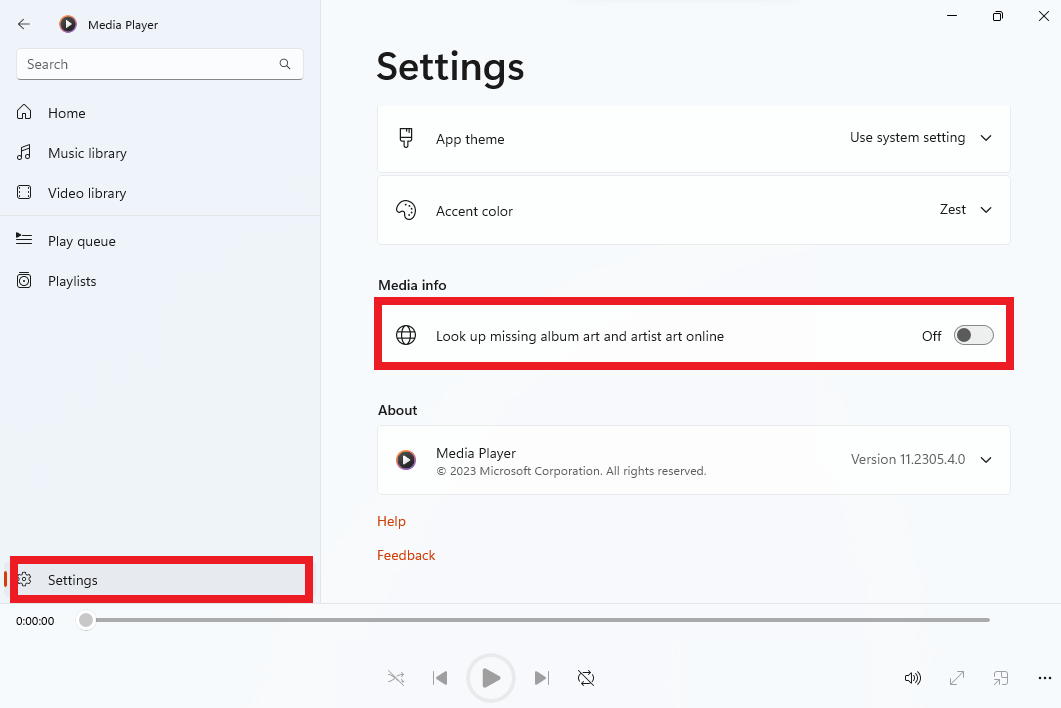This screenshot has height=708, width=1061.
Task: Open more options ellipsis menu
Action: point(1045,678)
